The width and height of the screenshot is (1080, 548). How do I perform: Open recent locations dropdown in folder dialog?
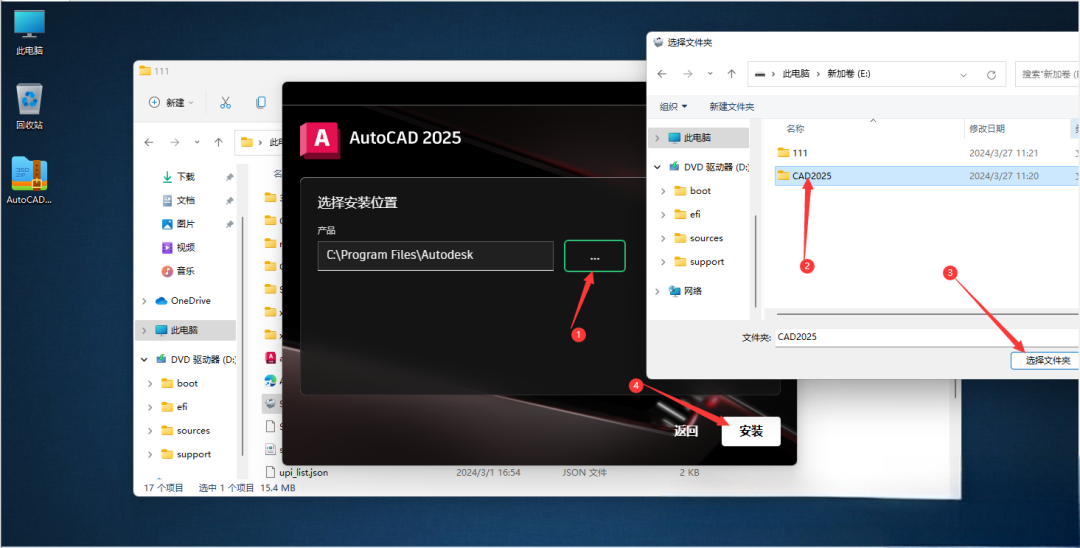pyautogui.click(x=710, y=74)
